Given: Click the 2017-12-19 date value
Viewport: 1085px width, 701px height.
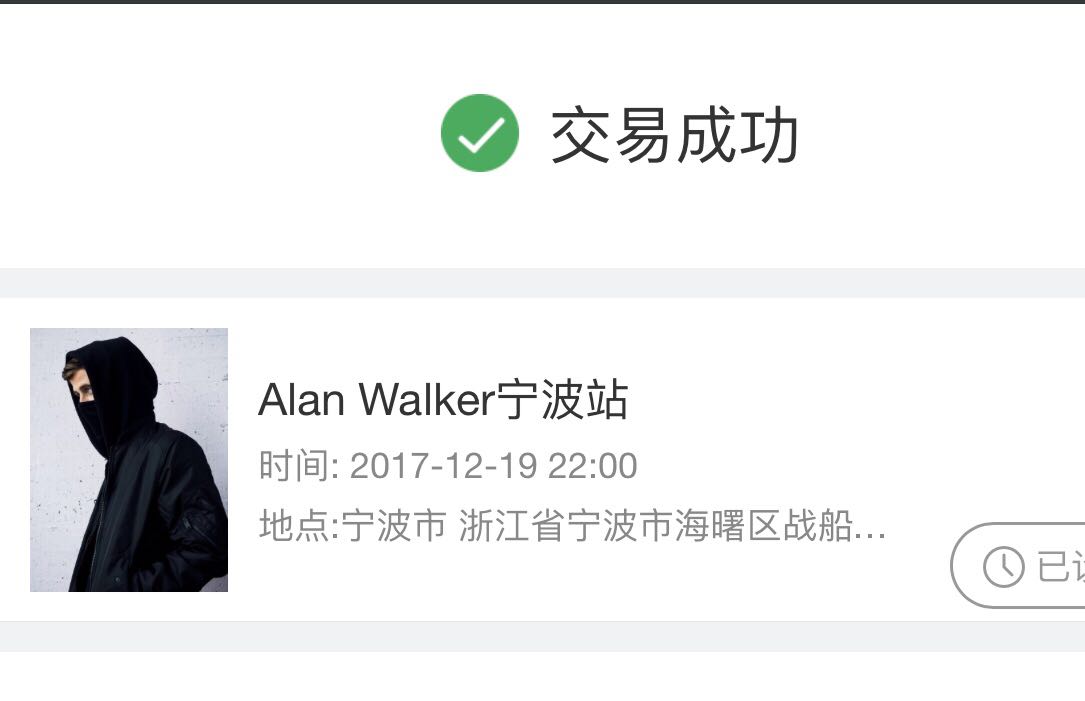Looking at the screenshot, I should pyautogui.click(x=444, y=466).
